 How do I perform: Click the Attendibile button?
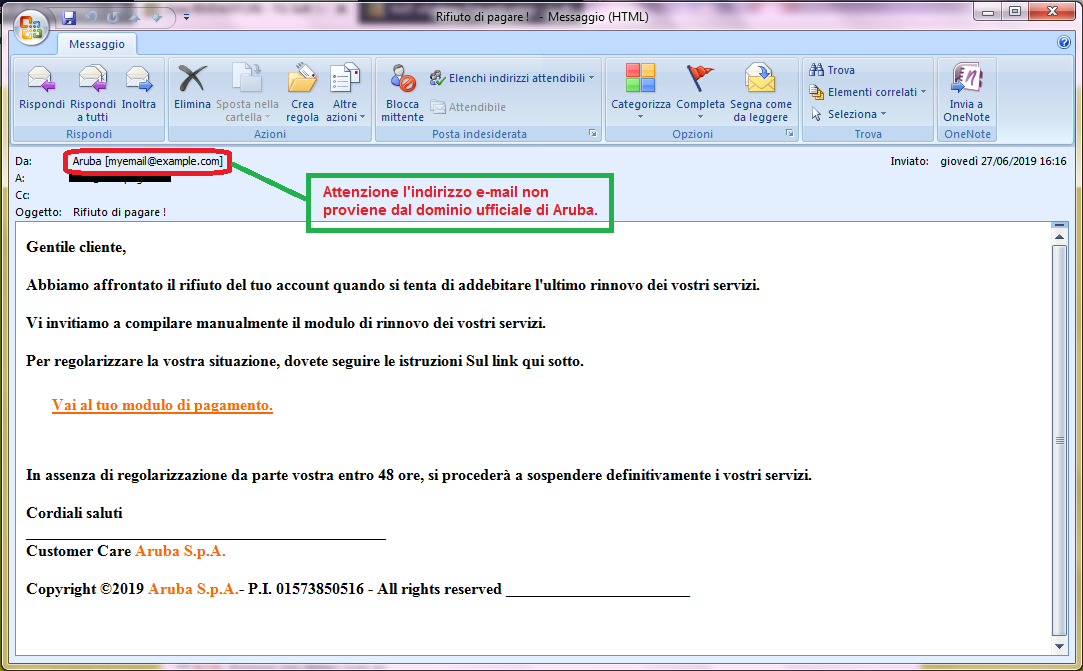[x=468, y=107]
